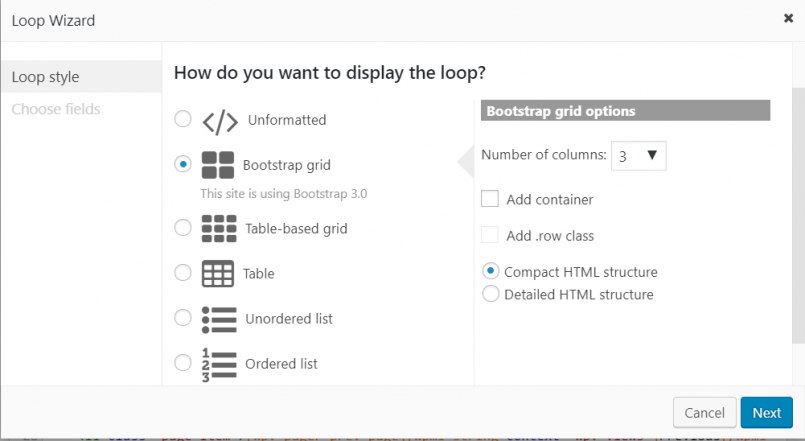This screenshot has height=441, width=805.
Task: Click the Bootstrap grid four-square icon
Action: (218, 165)
